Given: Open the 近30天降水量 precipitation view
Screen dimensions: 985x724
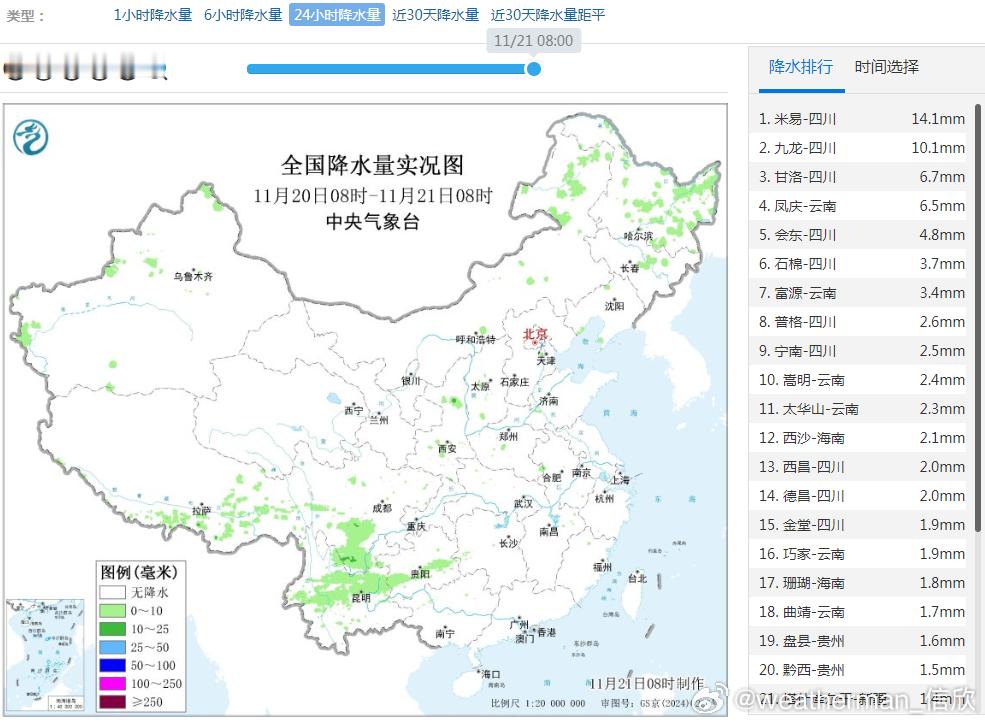Looking at the screenshot, I should point(435,17).
